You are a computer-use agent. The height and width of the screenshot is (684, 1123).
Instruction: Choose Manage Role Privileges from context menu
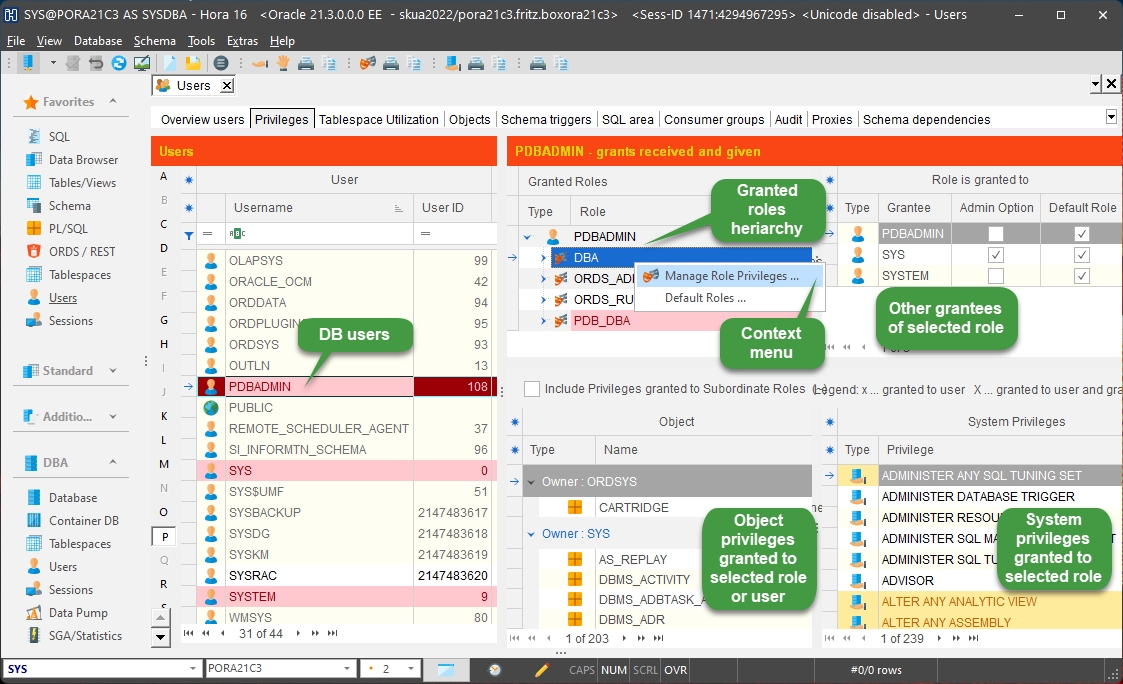tap(730, 276)
